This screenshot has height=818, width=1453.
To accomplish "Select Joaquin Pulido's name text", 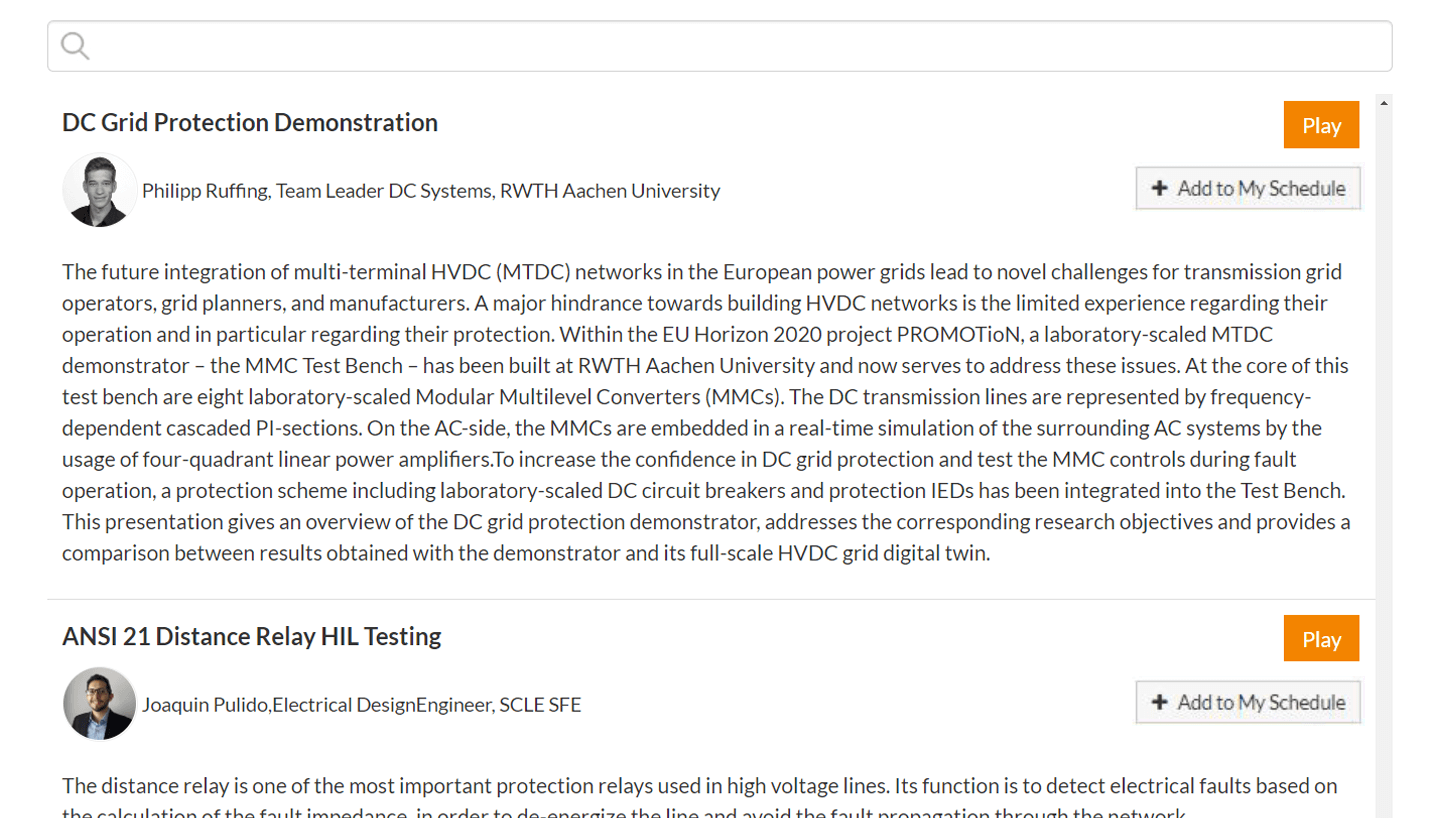I will (x=205, y=704).
